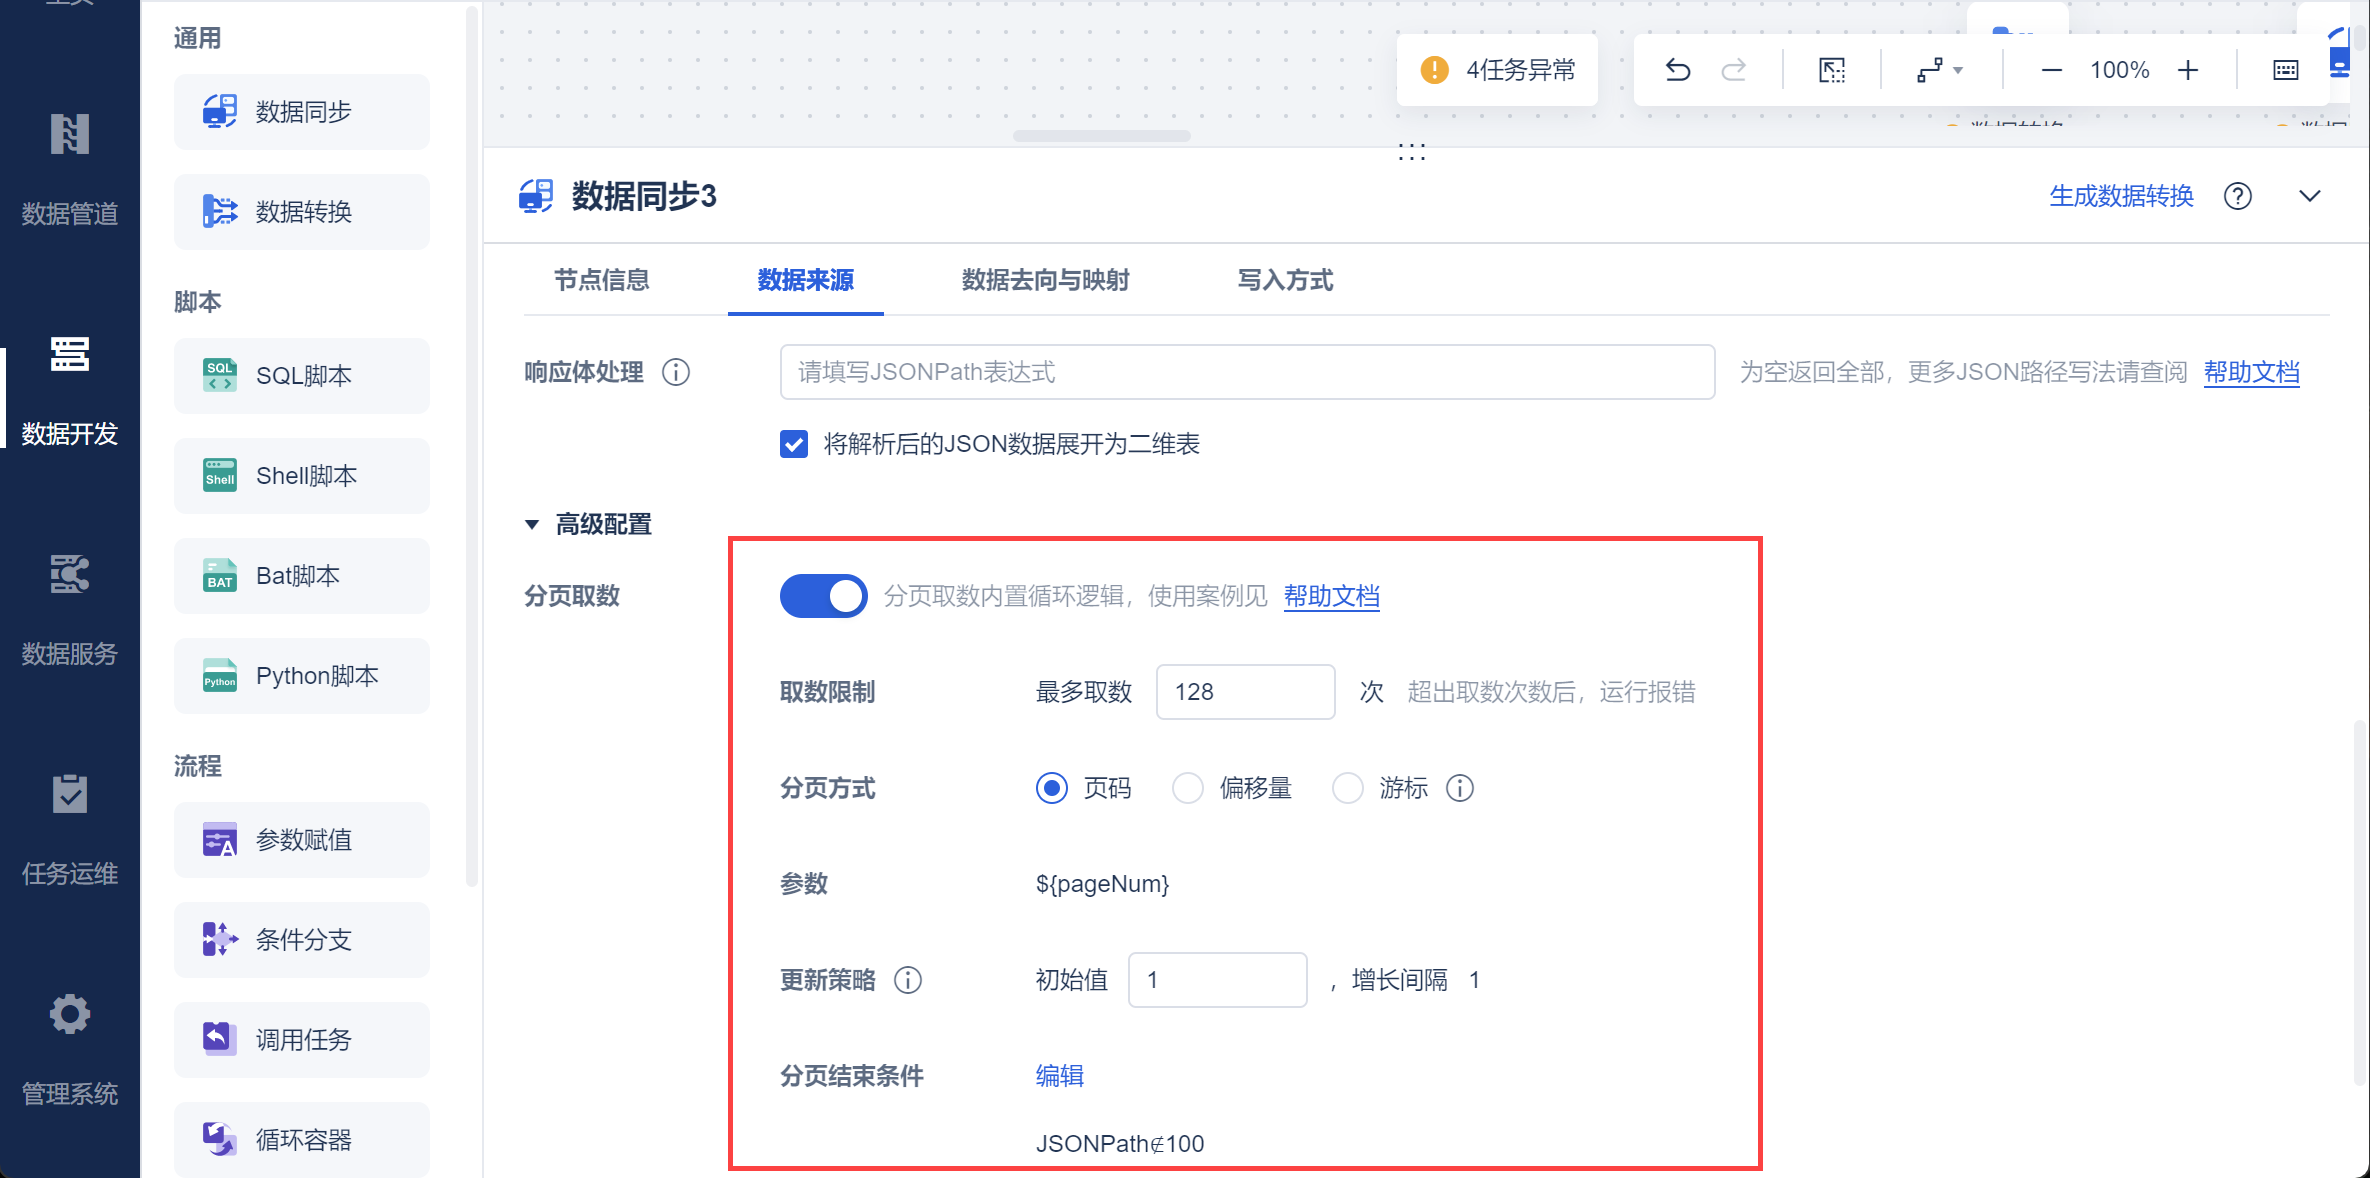Click the keyboard shortcuts icon
The height and width of the screenshot is (1178, 2370).
point(2285,70)
